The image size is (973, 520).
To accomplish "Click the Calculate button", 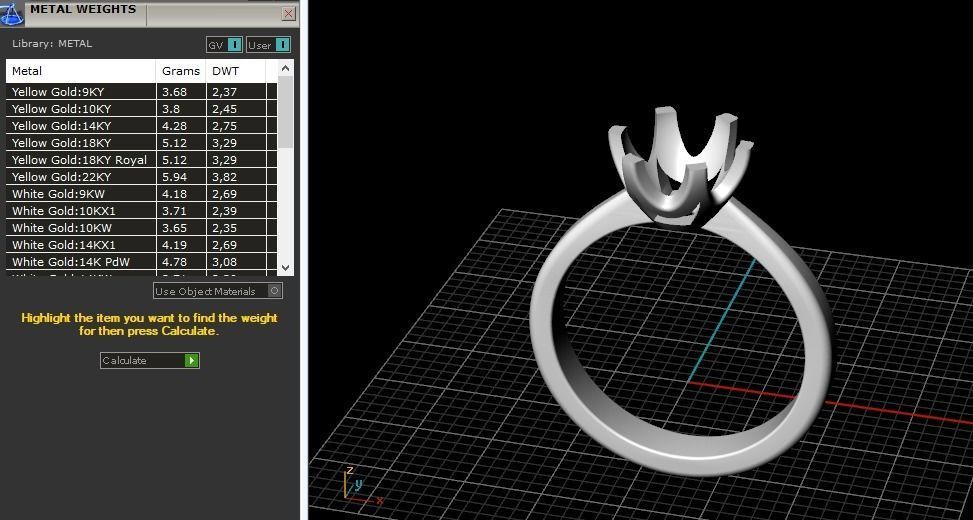I will click(x=150, y=361).
